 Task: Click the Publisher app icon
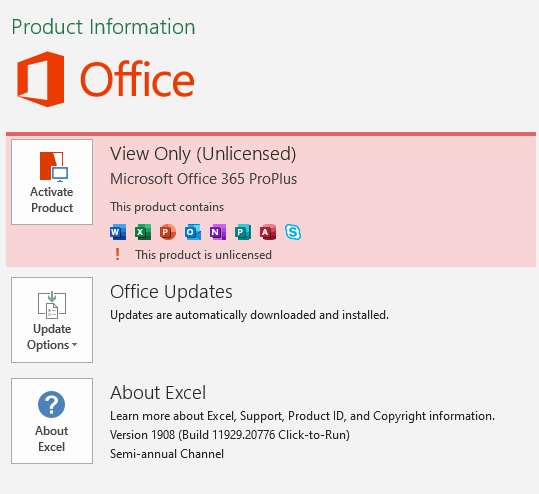[243, 232]
